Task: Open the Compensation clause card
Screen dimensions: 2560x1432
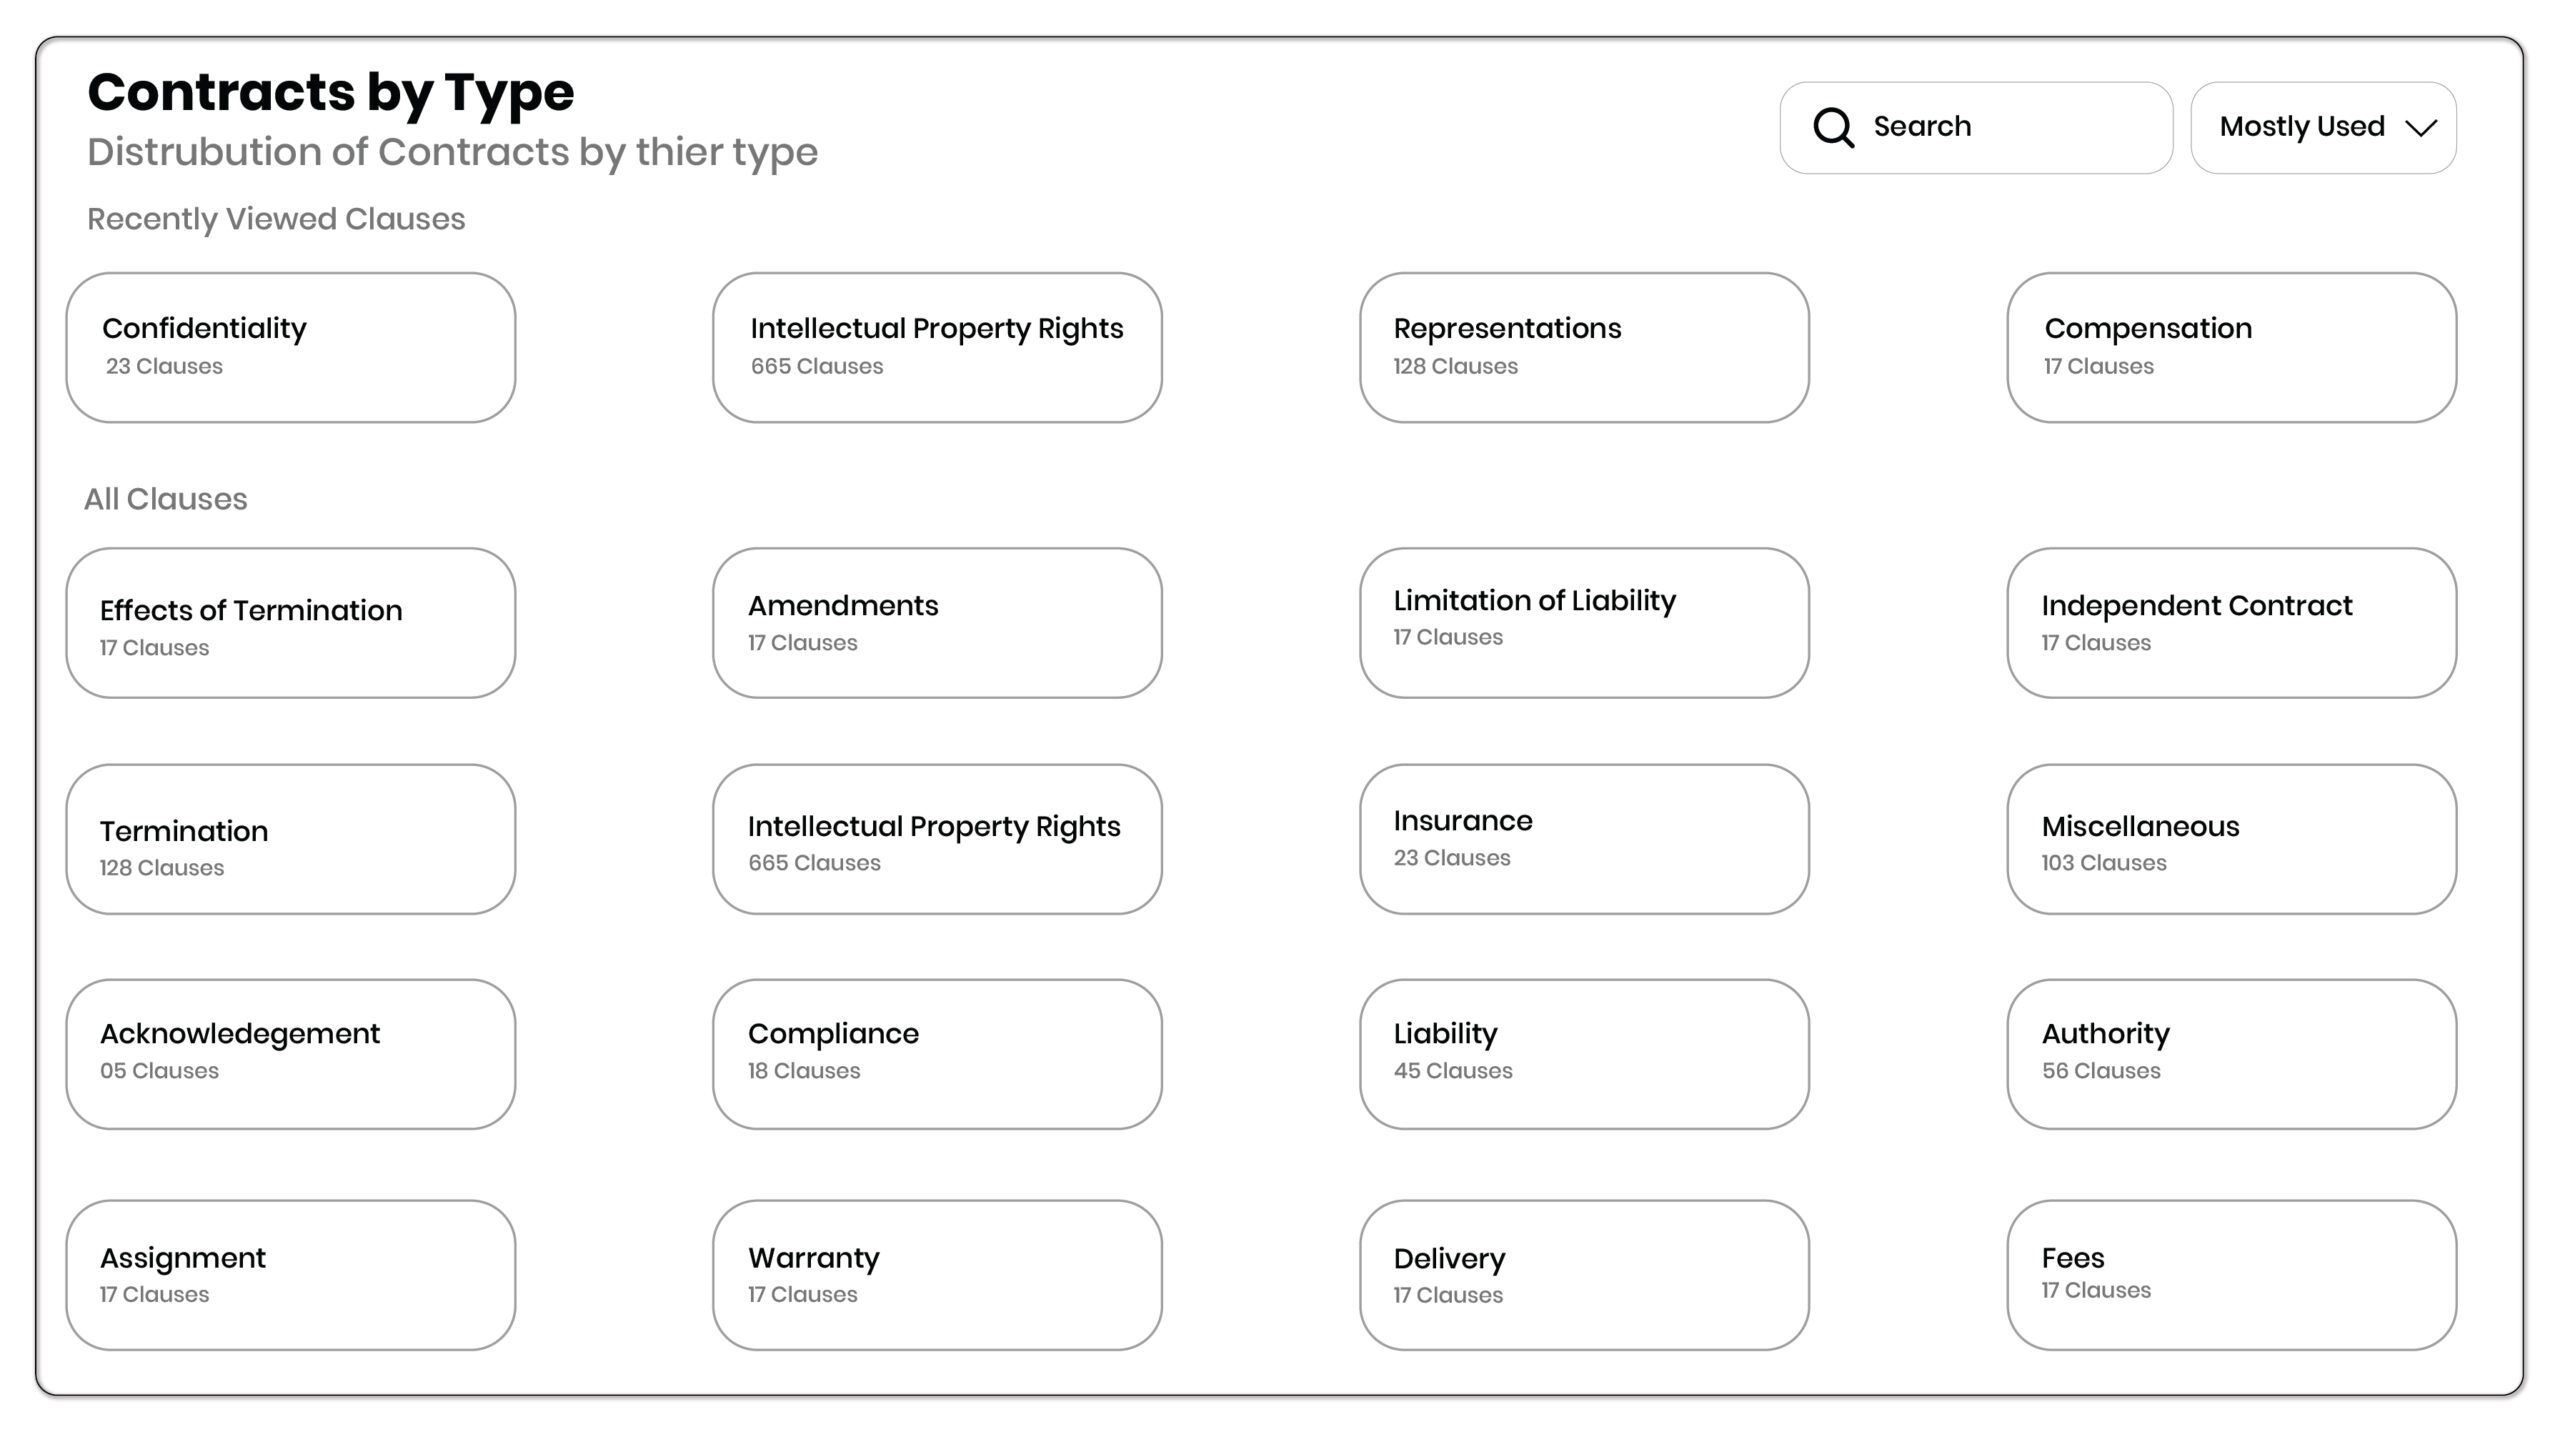Action: click(x=2231, y=347)
